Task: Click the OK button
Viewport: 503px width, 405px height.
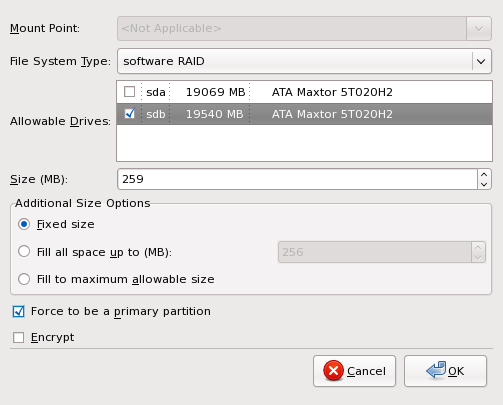Action: point(445,371)
